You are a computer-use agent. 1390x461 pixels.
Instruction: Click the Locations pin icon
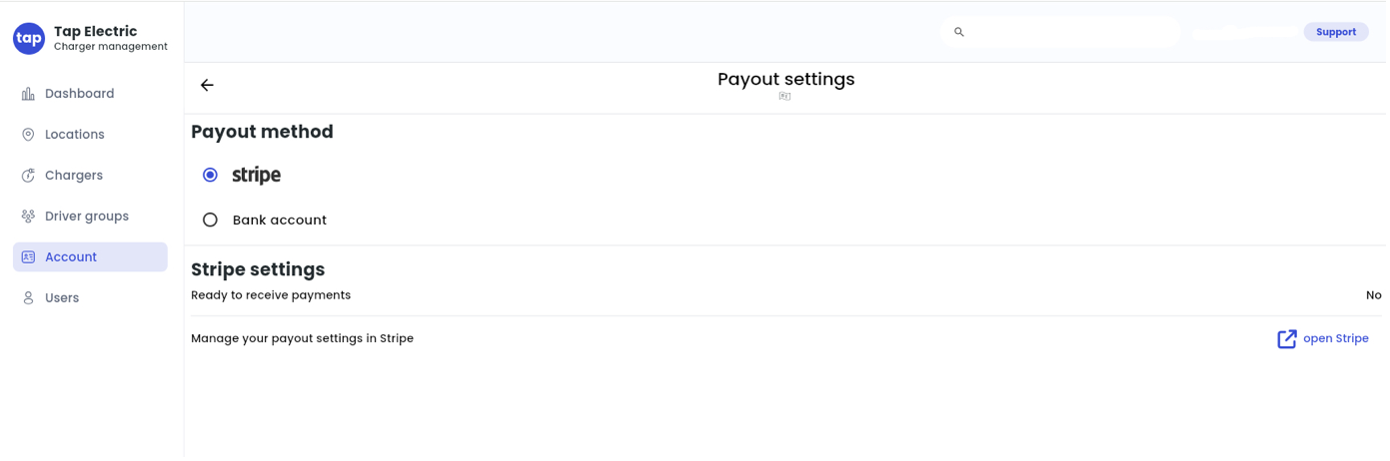(x=28, y=135)
